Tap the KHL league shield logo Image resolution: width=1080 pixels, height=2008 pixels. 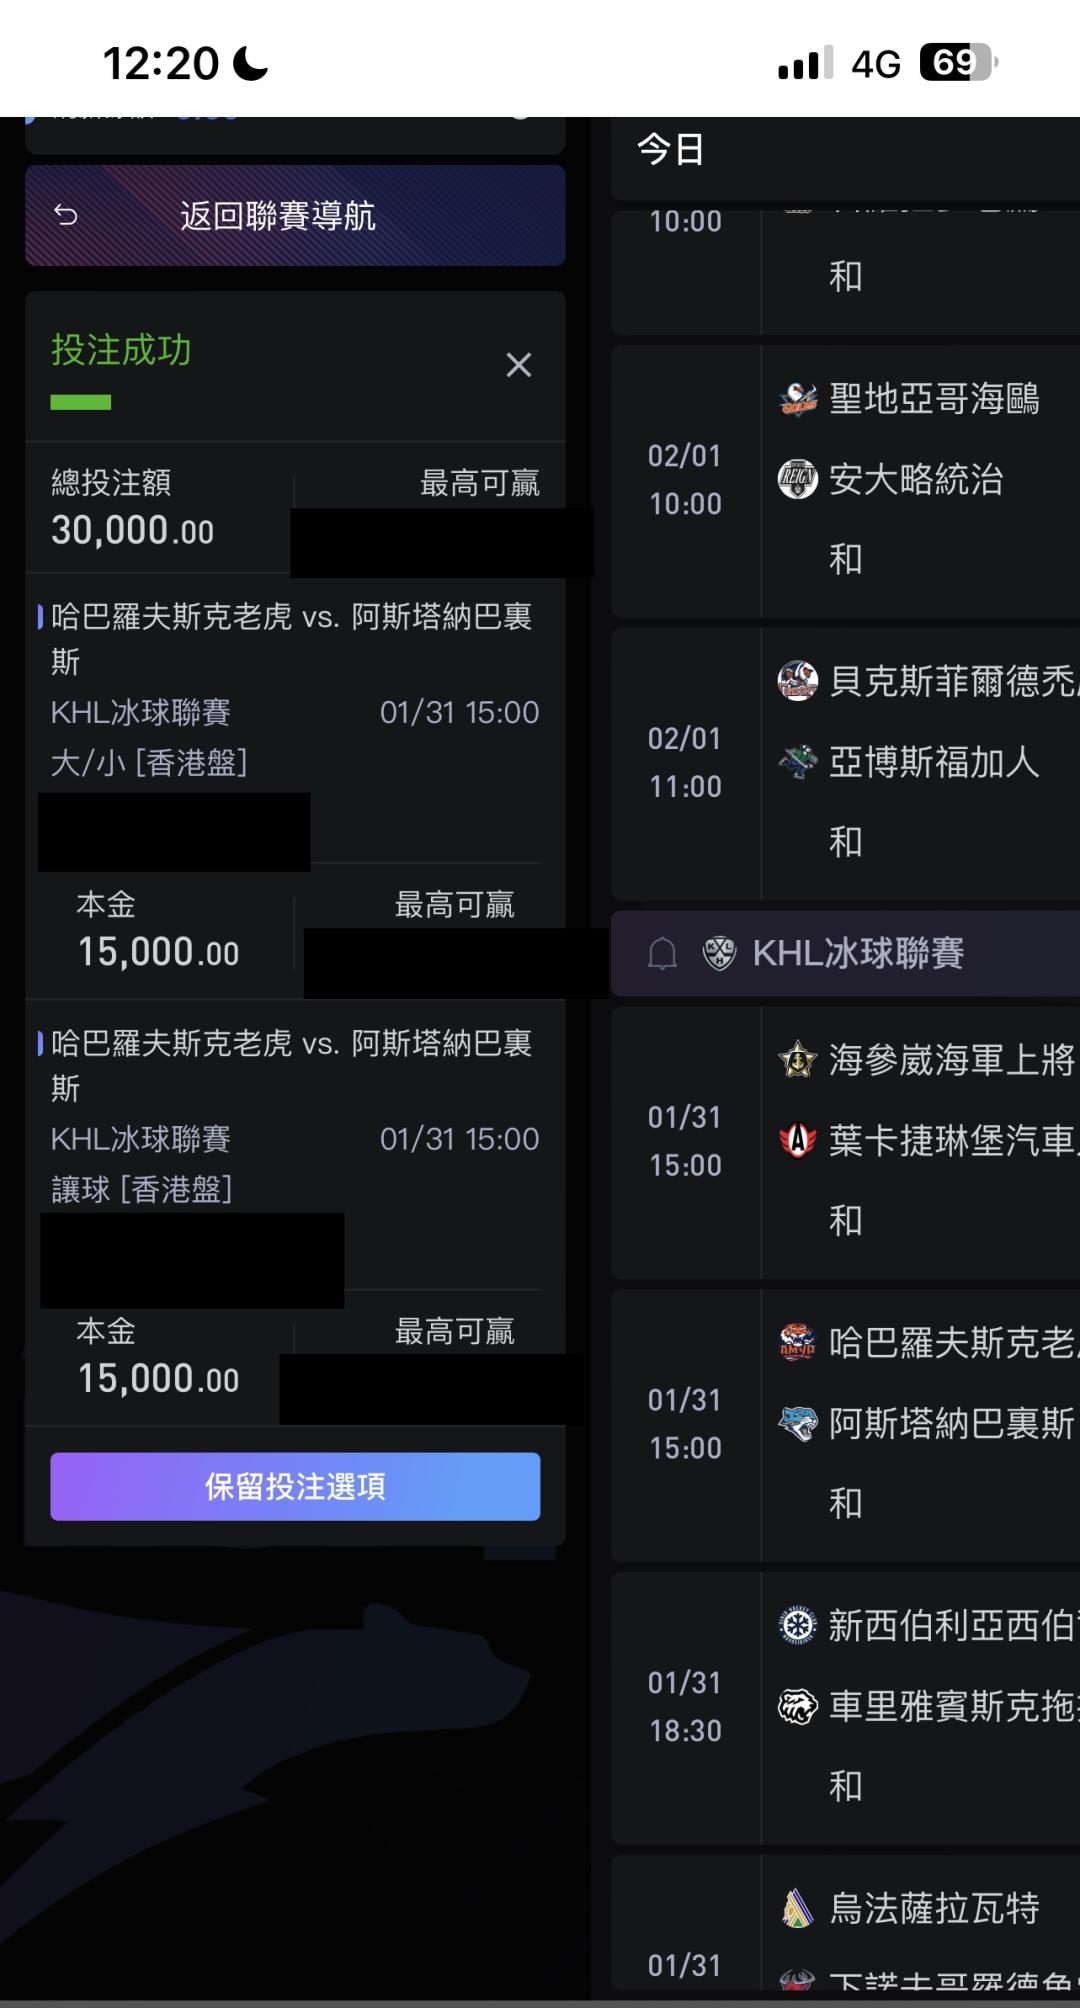pyautogui.click(x=719, y=953)
